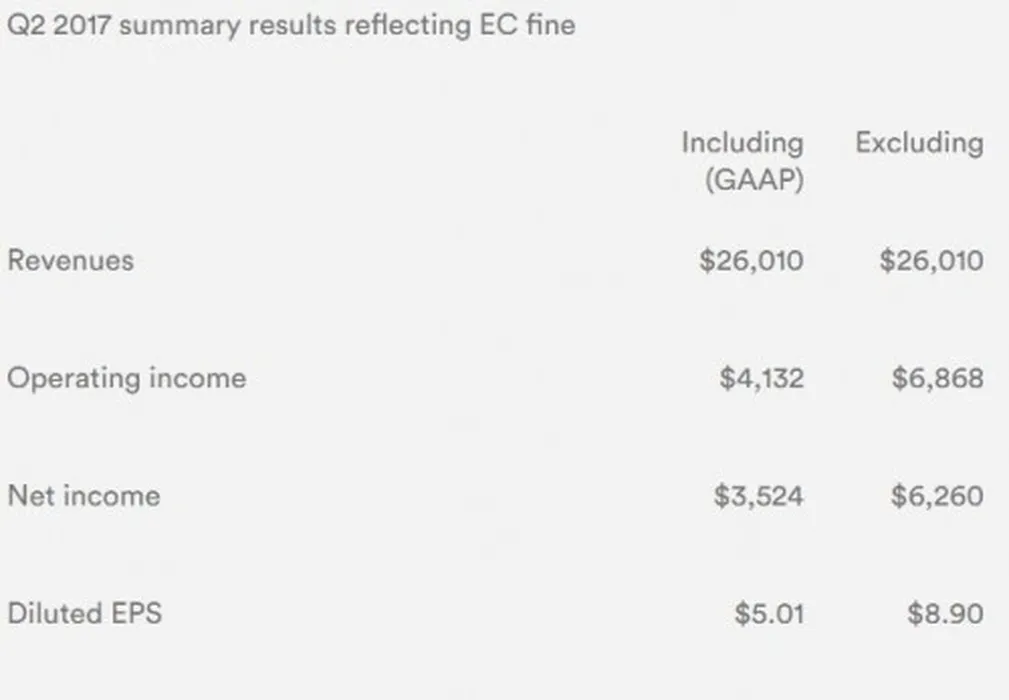Select the $8.90 diluted EPS value
This screenshot has height=700, width=1009.
(x=945, y=613)
